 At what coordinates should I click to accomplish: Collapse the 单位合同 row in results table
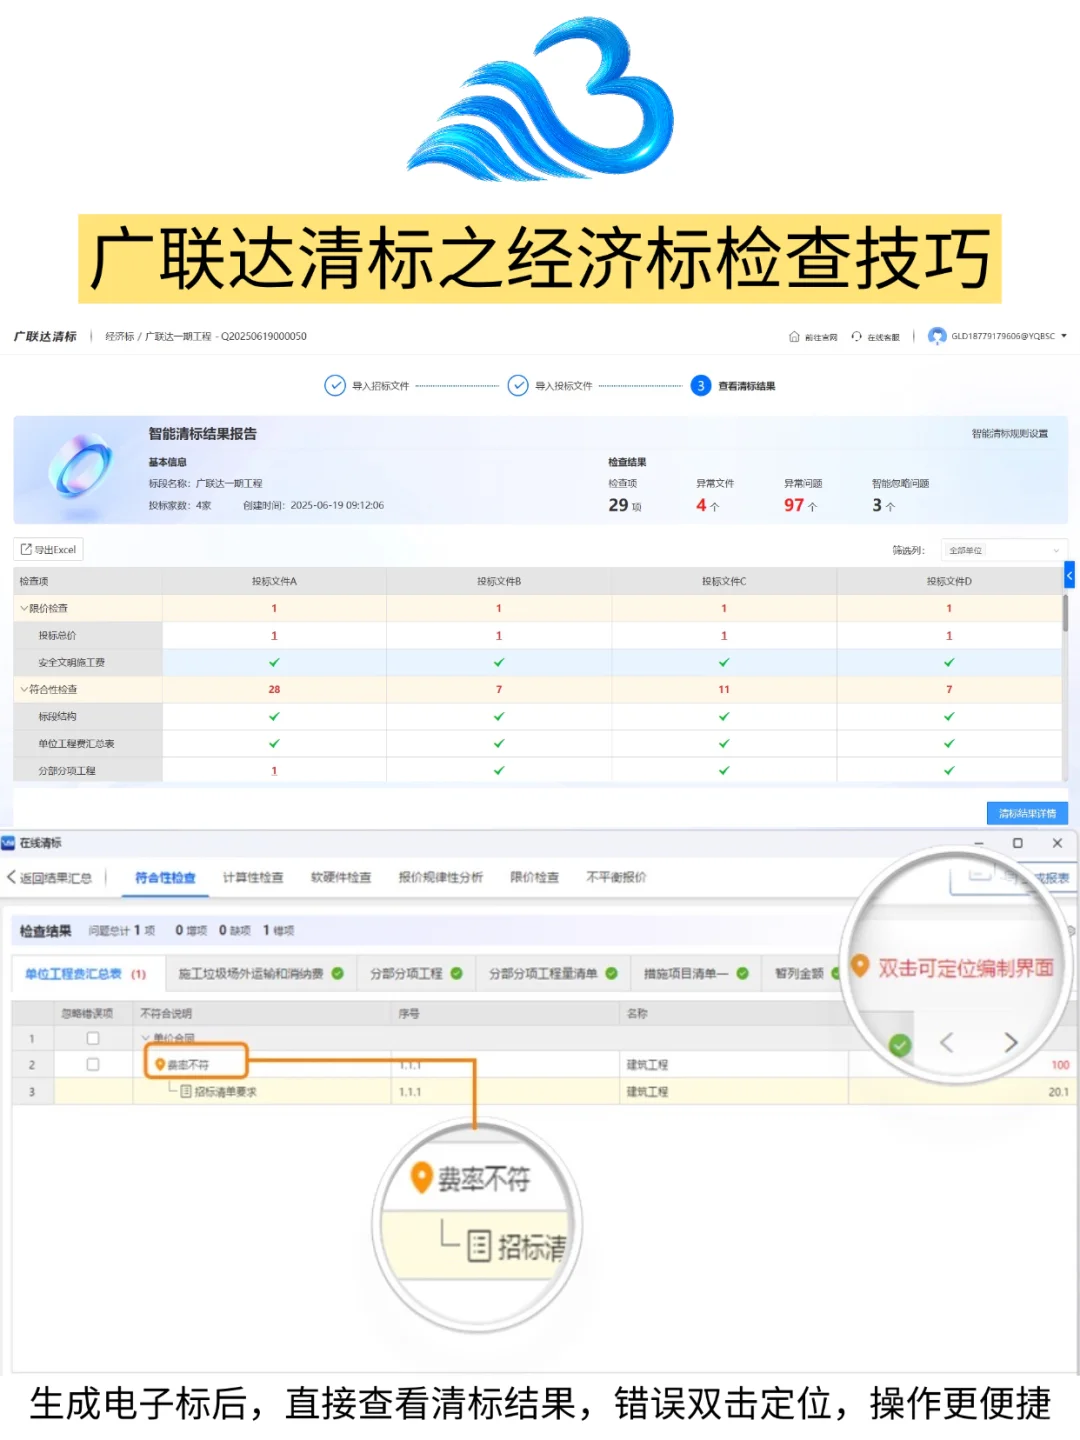pos(147,1036)
